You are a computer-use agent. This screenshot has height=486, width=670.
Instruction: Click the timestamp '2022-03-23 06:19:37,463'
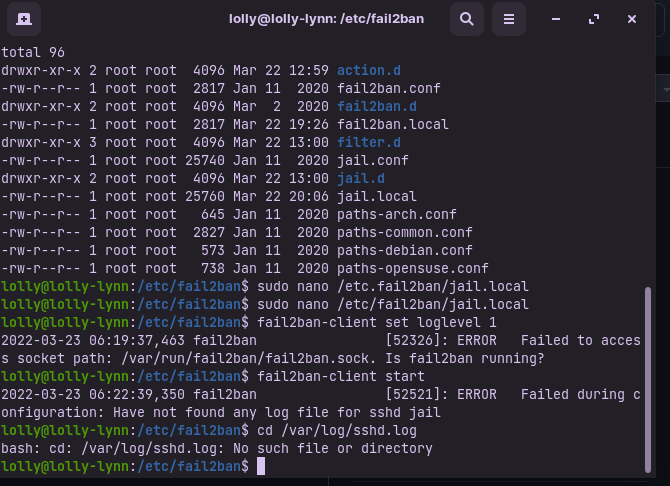[93, 340]
